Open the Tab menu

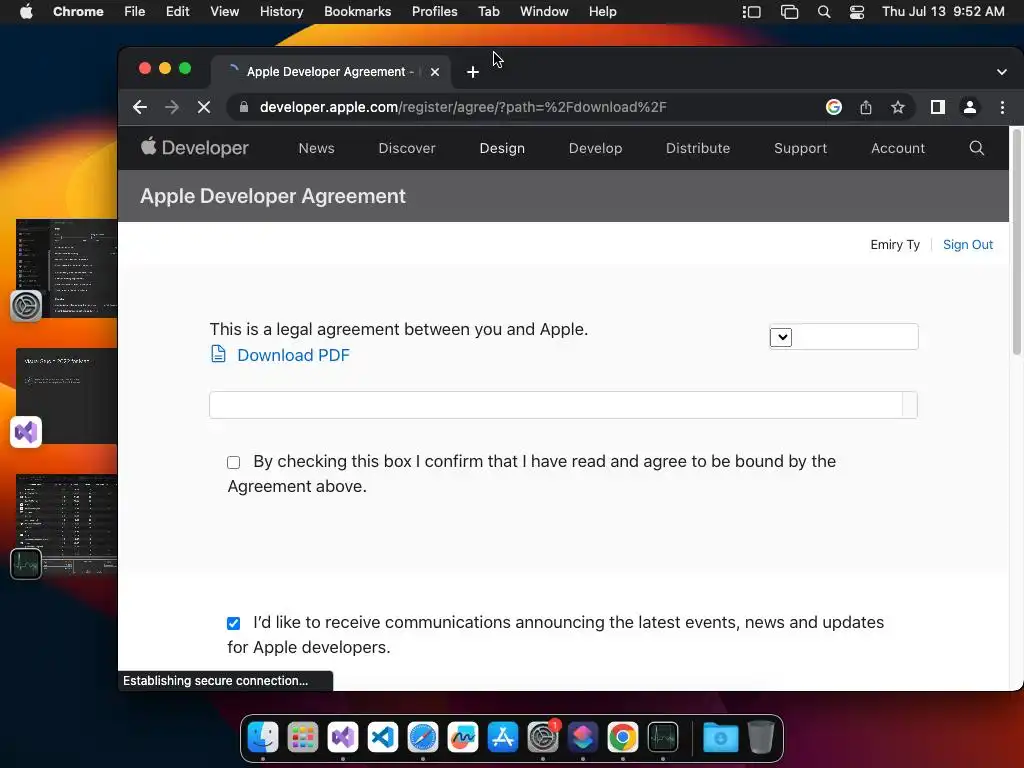(x=488, y=11)
